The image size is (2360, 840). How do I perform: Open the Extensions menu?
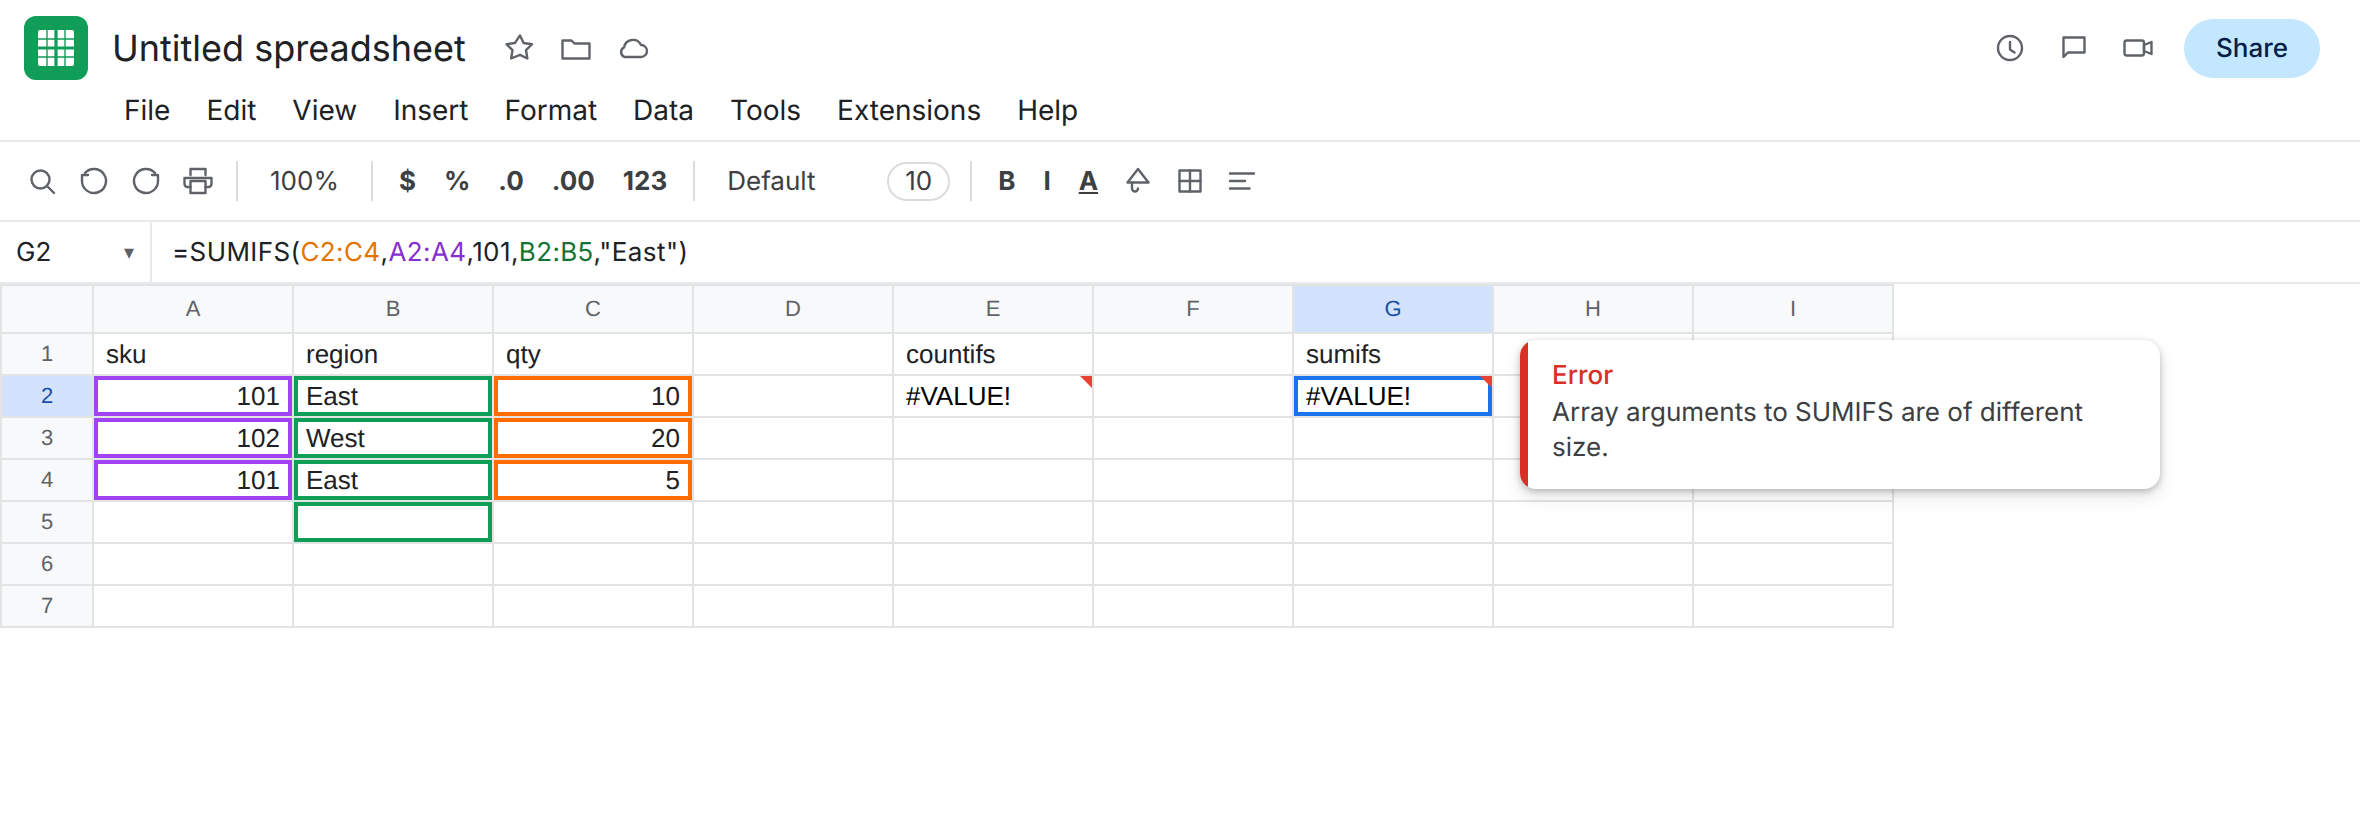tap(909, 110)
